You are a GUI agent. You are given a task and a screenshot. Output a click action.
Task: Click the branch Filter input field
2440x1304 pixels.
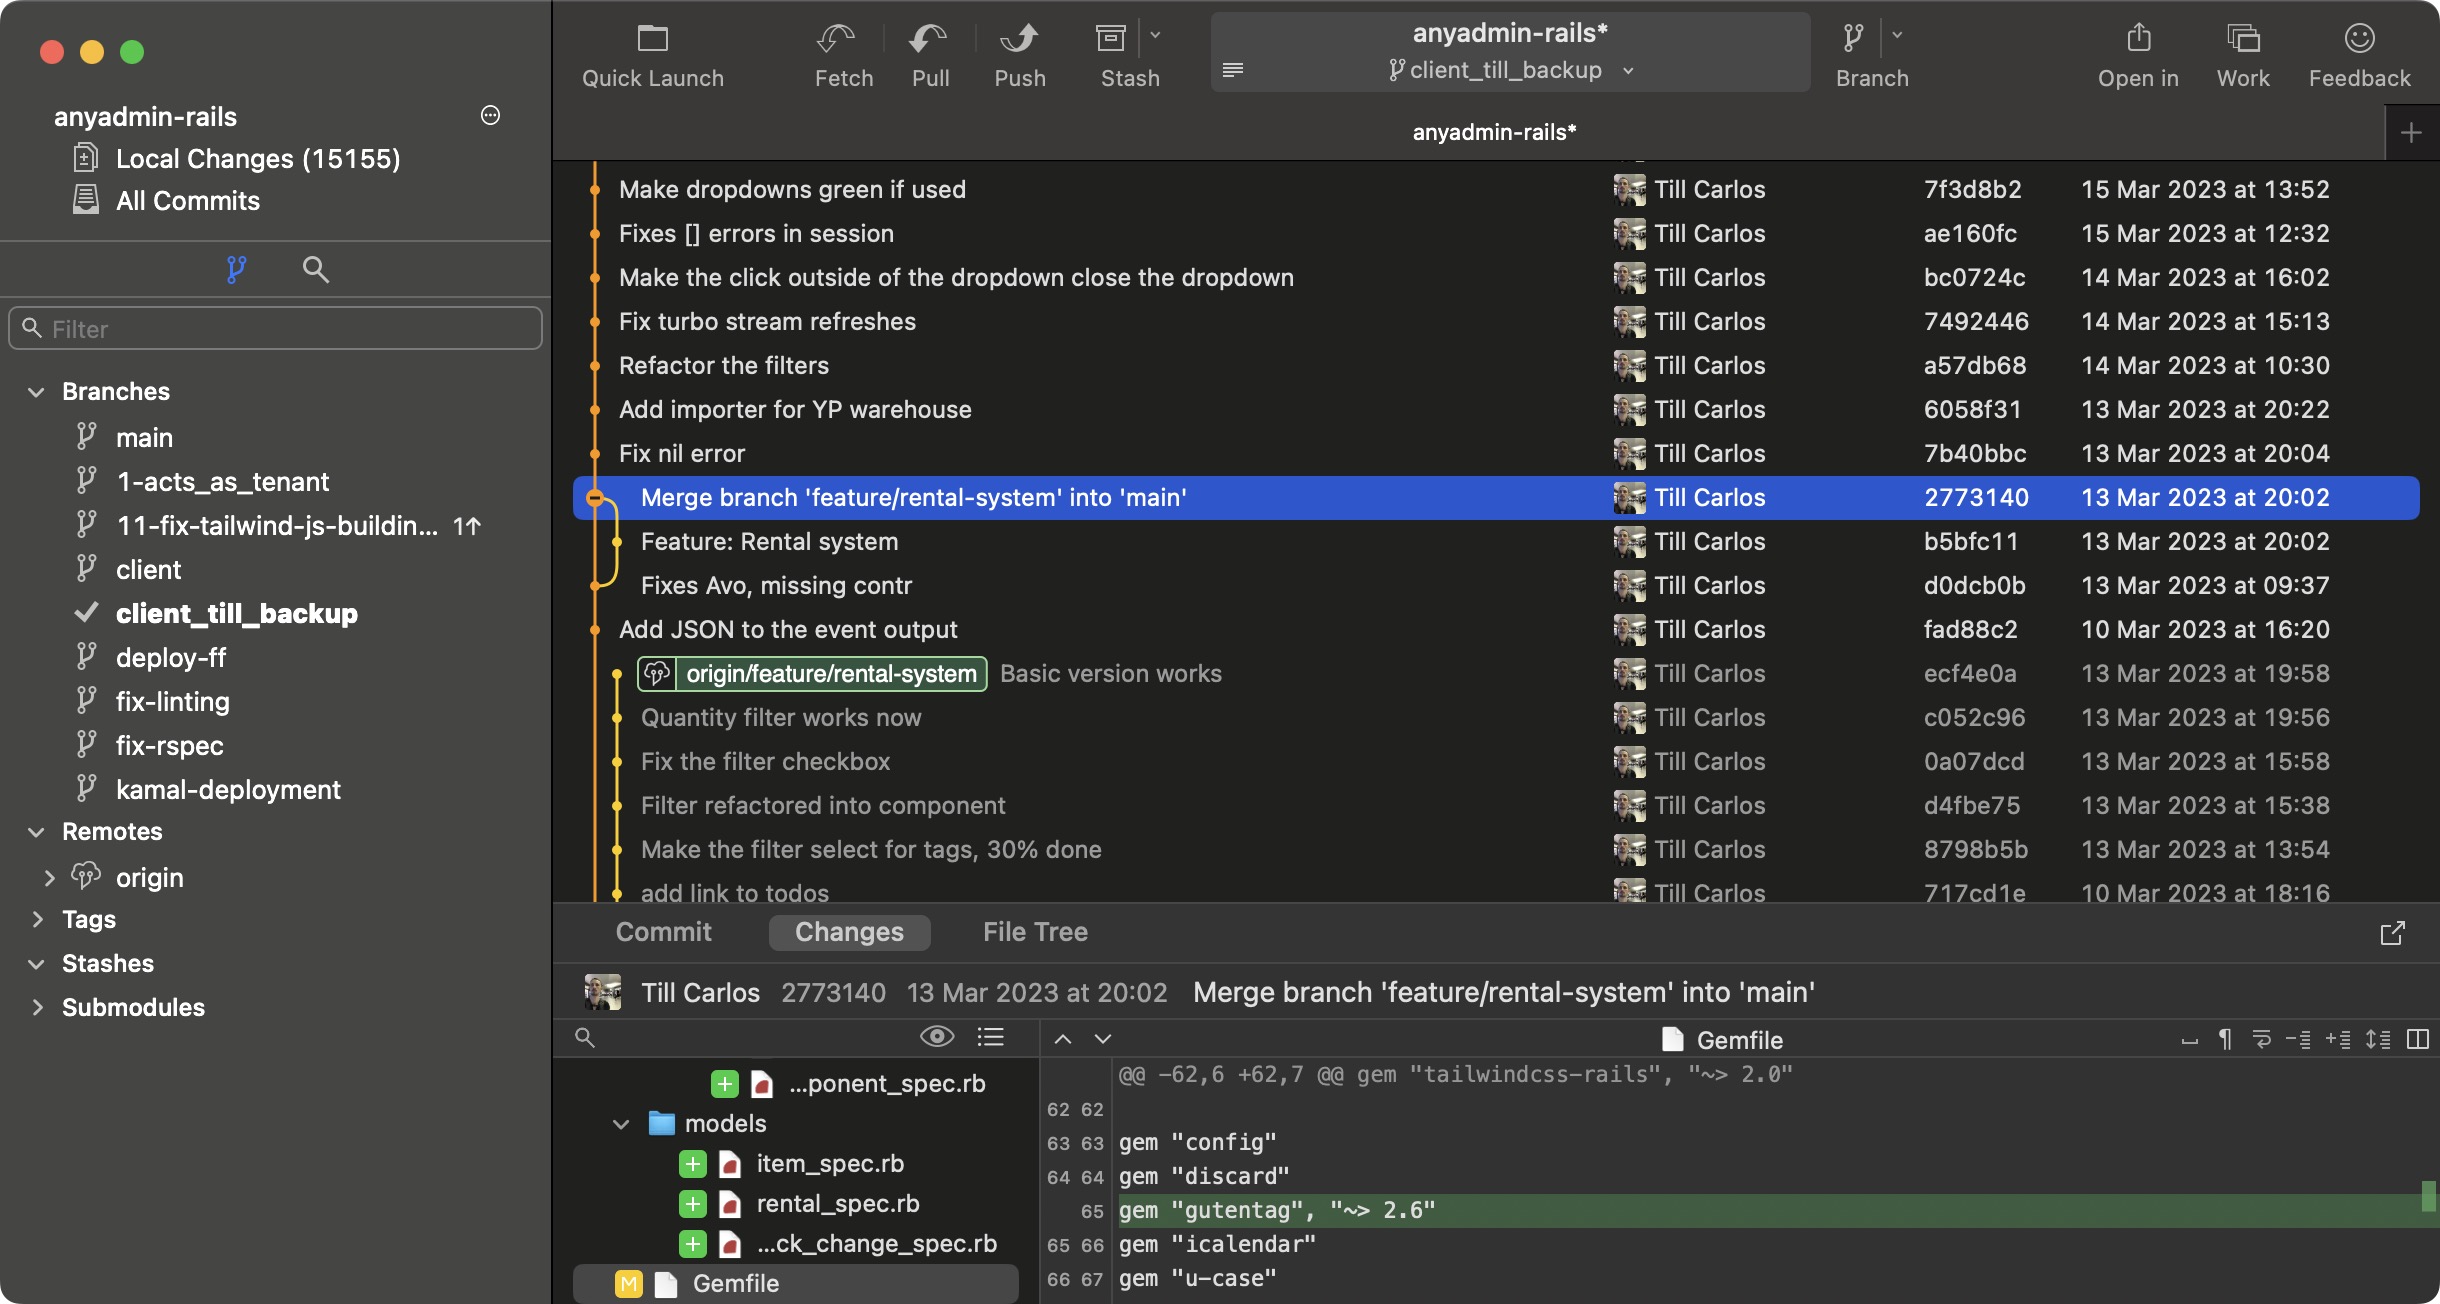click(x=275, y=328)
